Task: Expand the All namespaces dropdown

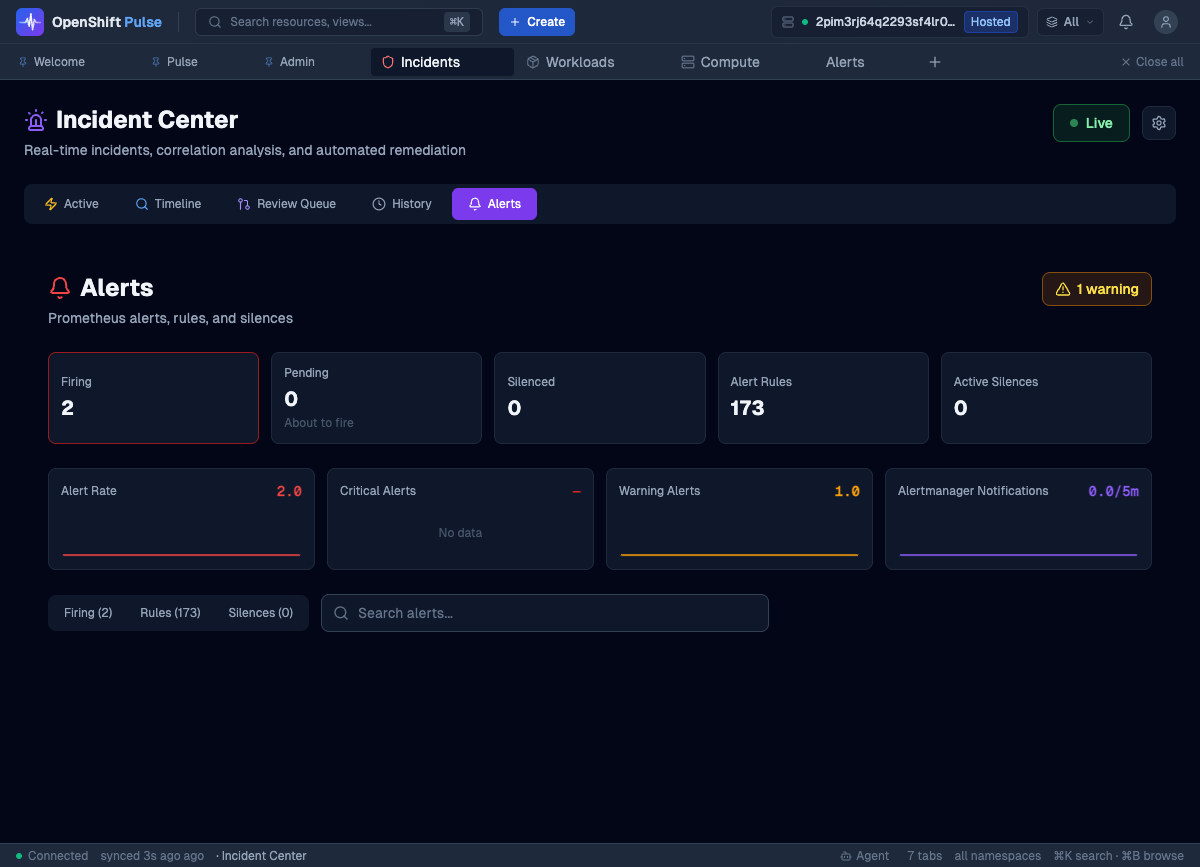Action: point(1070,22)
